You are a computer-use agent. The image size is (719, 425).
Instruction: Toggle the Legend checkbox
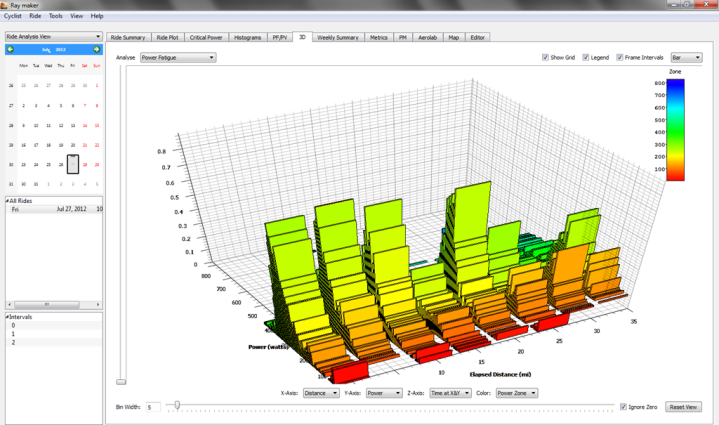point(586,57)
